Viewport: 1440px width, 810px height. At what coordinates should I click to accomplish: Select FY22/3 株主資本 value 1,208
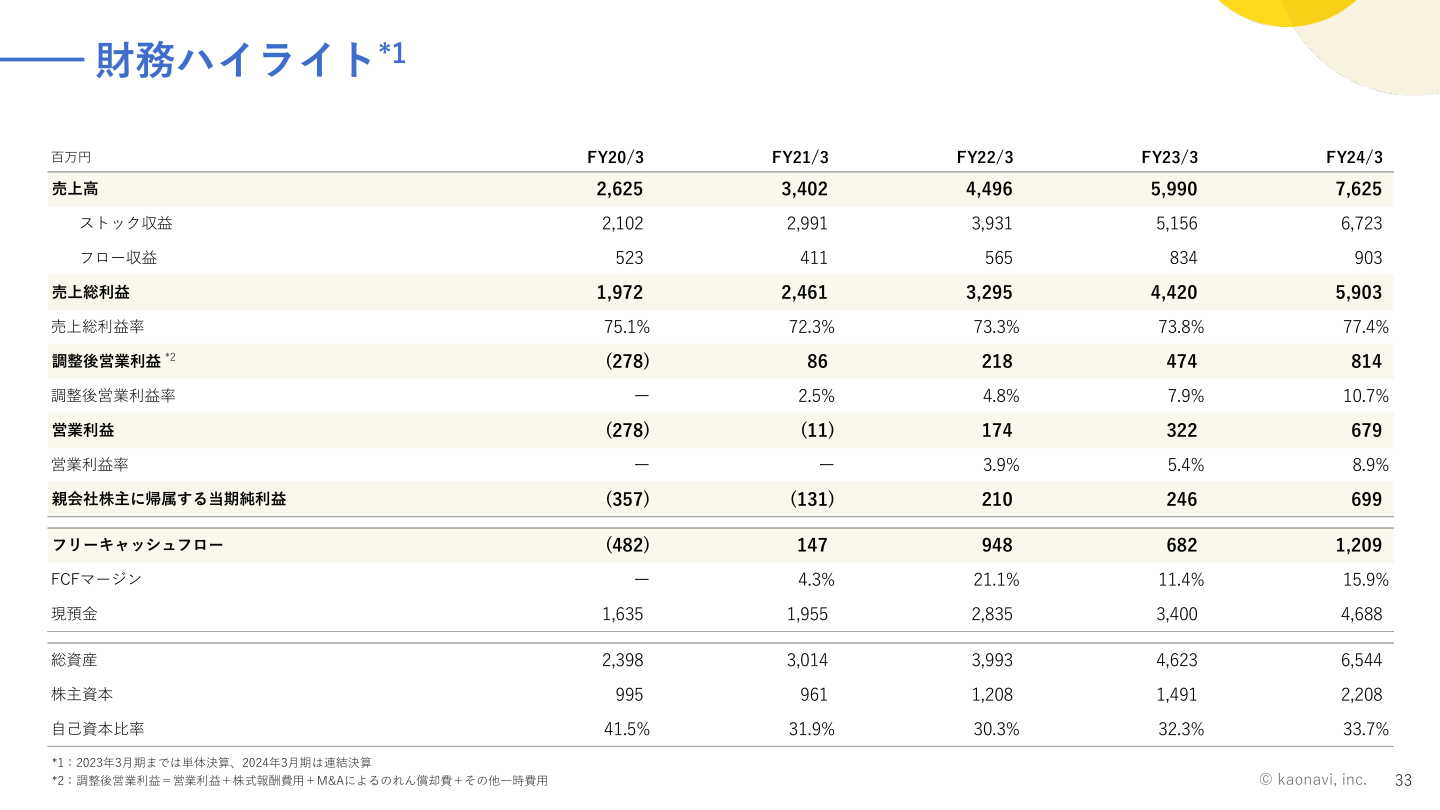[992, 694]
